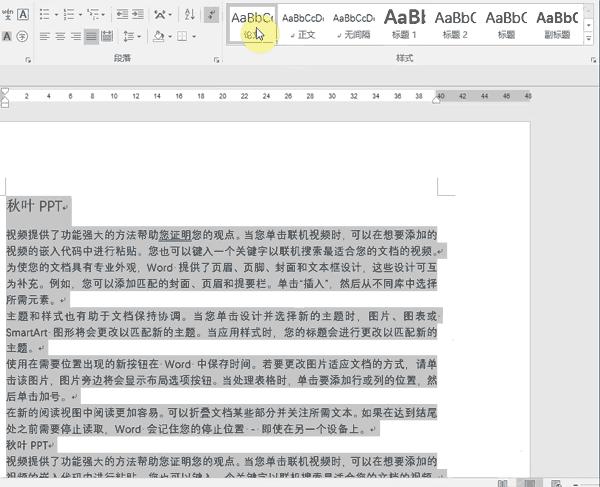The width and height of the screenshot is (600, 487).
Task: Apply multilevel list formatting
Action: click(x=93, y=15)
